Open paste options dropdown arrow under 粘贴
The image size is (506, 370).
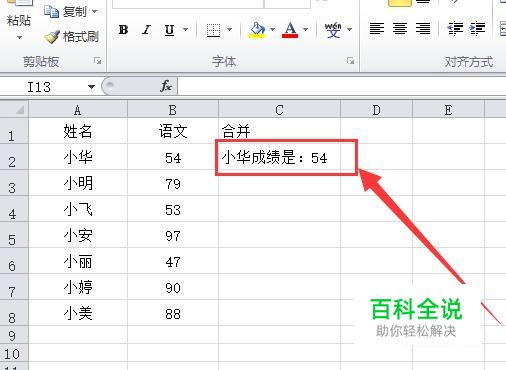(x=19, y=37)
